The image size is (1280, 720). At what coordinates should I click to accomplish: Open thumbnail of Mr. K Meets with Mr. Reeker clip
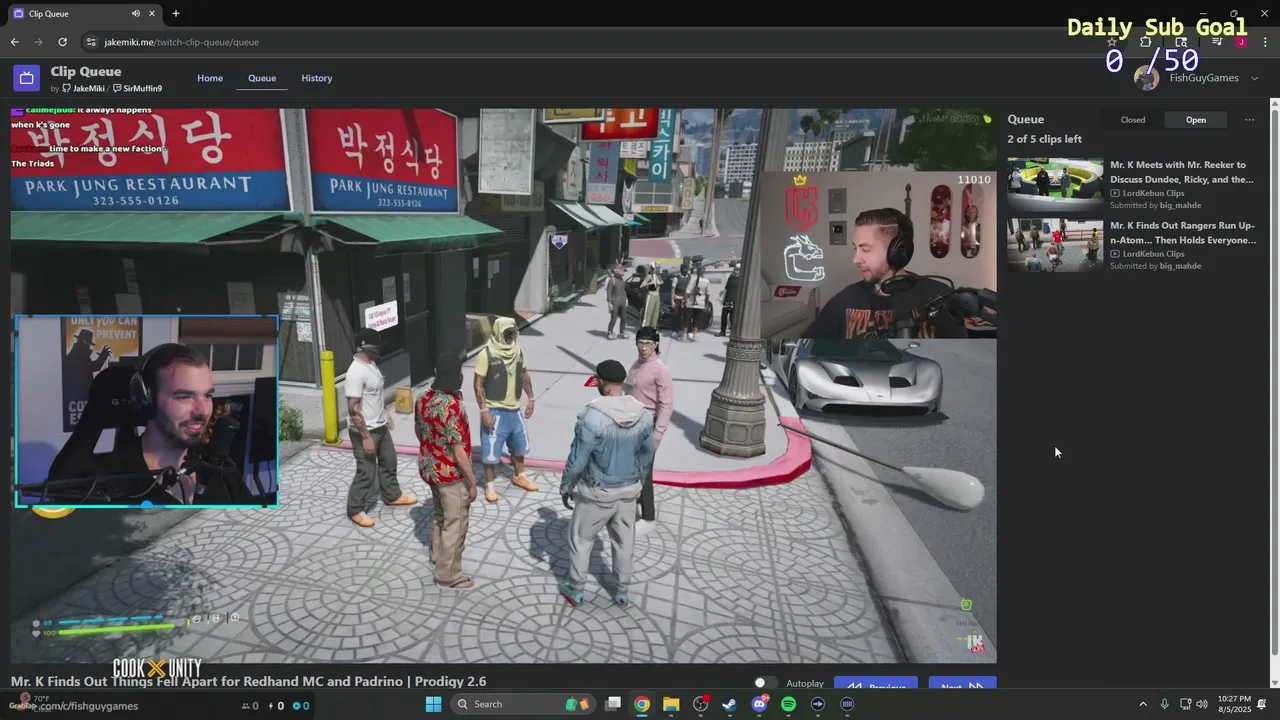tap(1055, 184)
